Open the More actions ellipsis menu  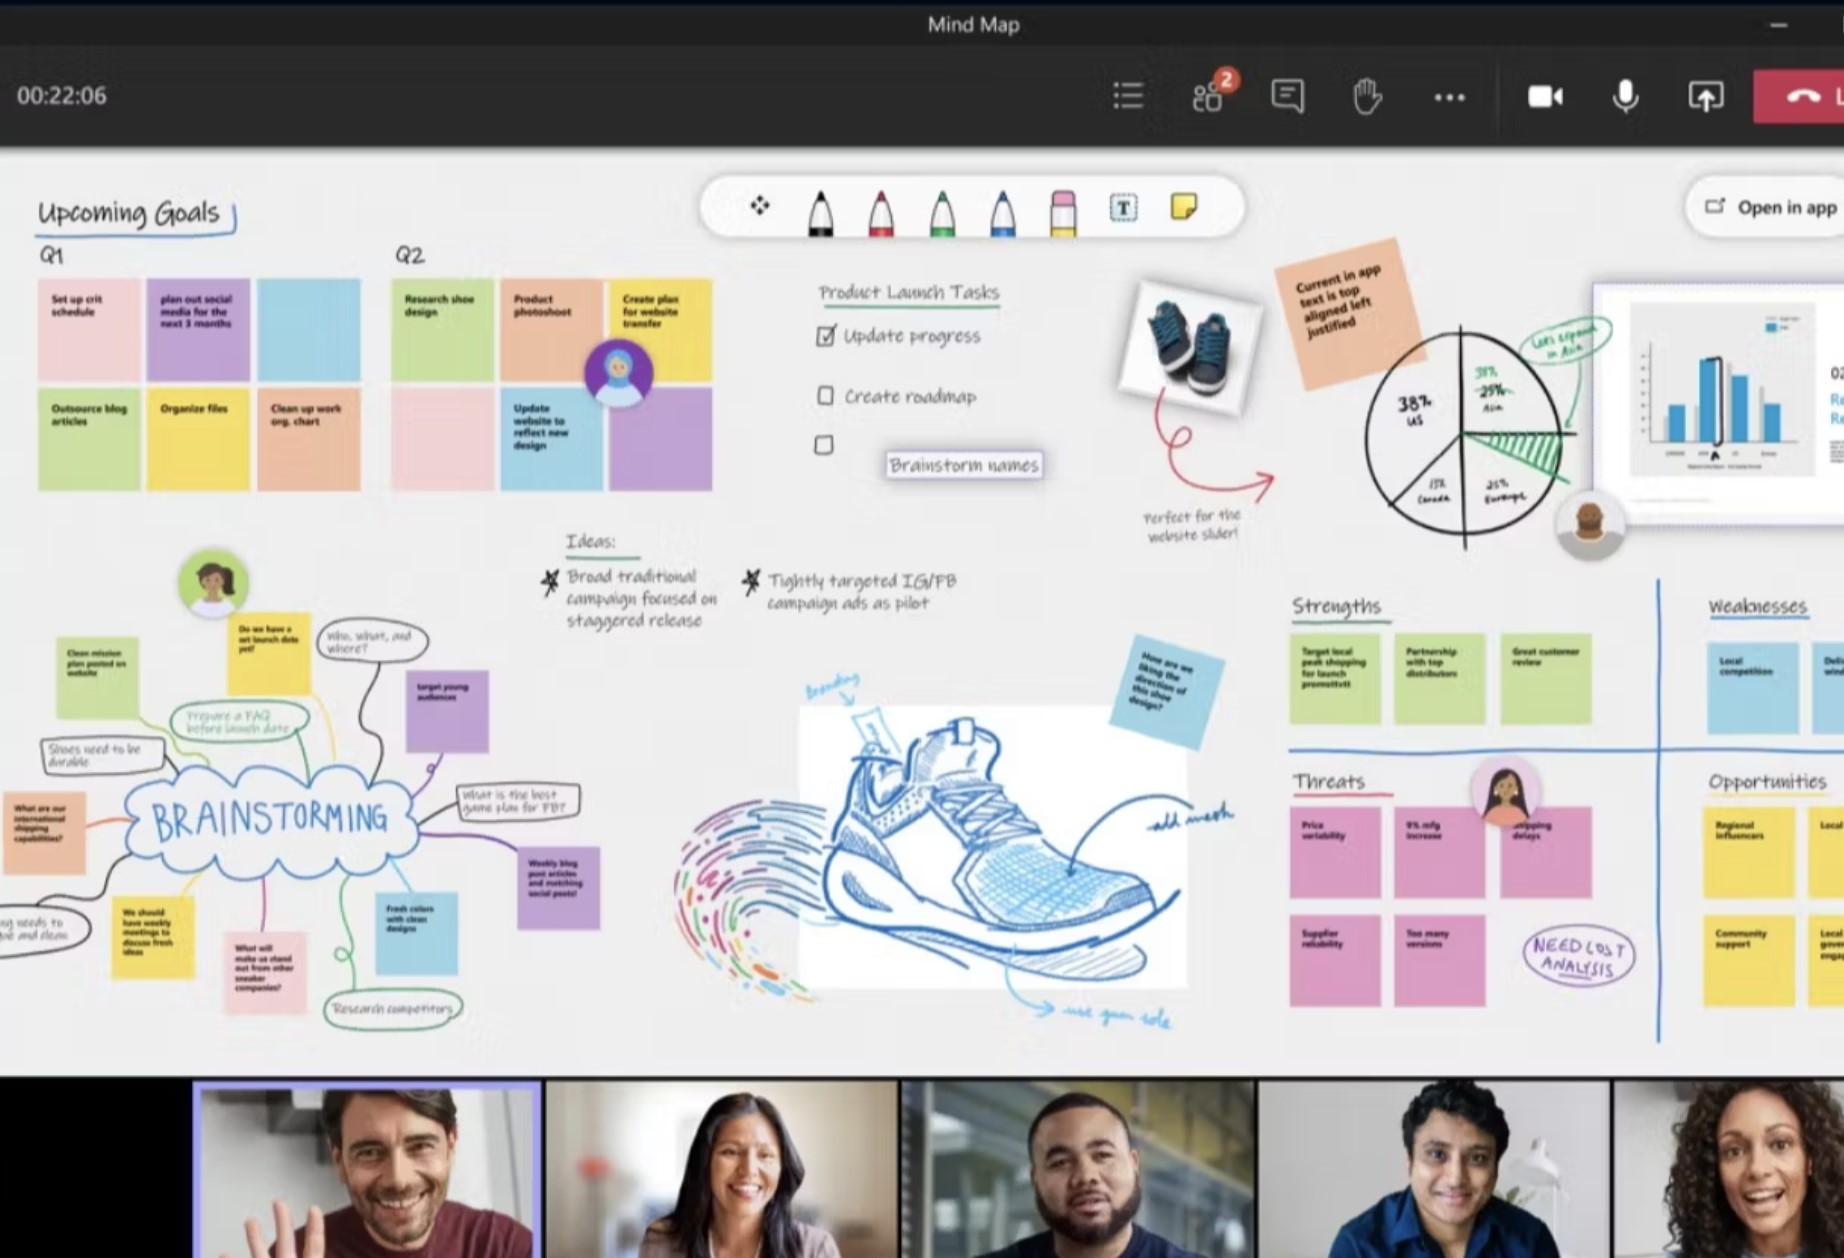pyautogui.click(x=1449, y=97)
